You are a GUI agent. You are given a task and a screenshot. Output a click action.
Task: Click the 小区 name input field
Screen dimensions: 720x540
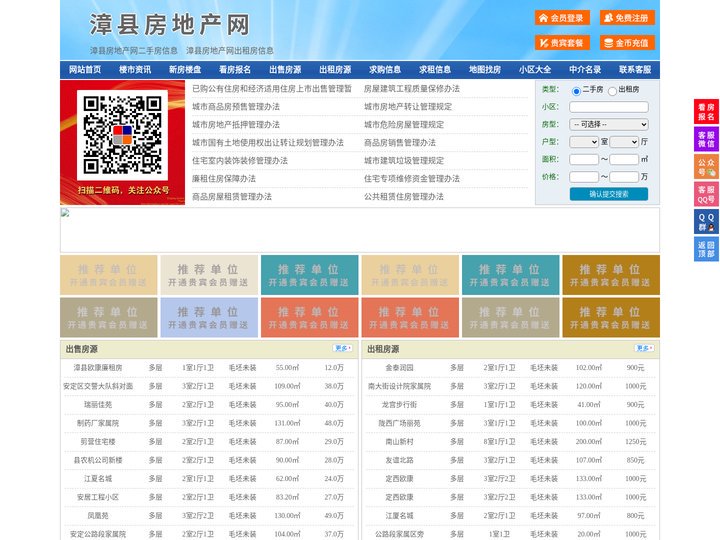click(x=609, y=107)
